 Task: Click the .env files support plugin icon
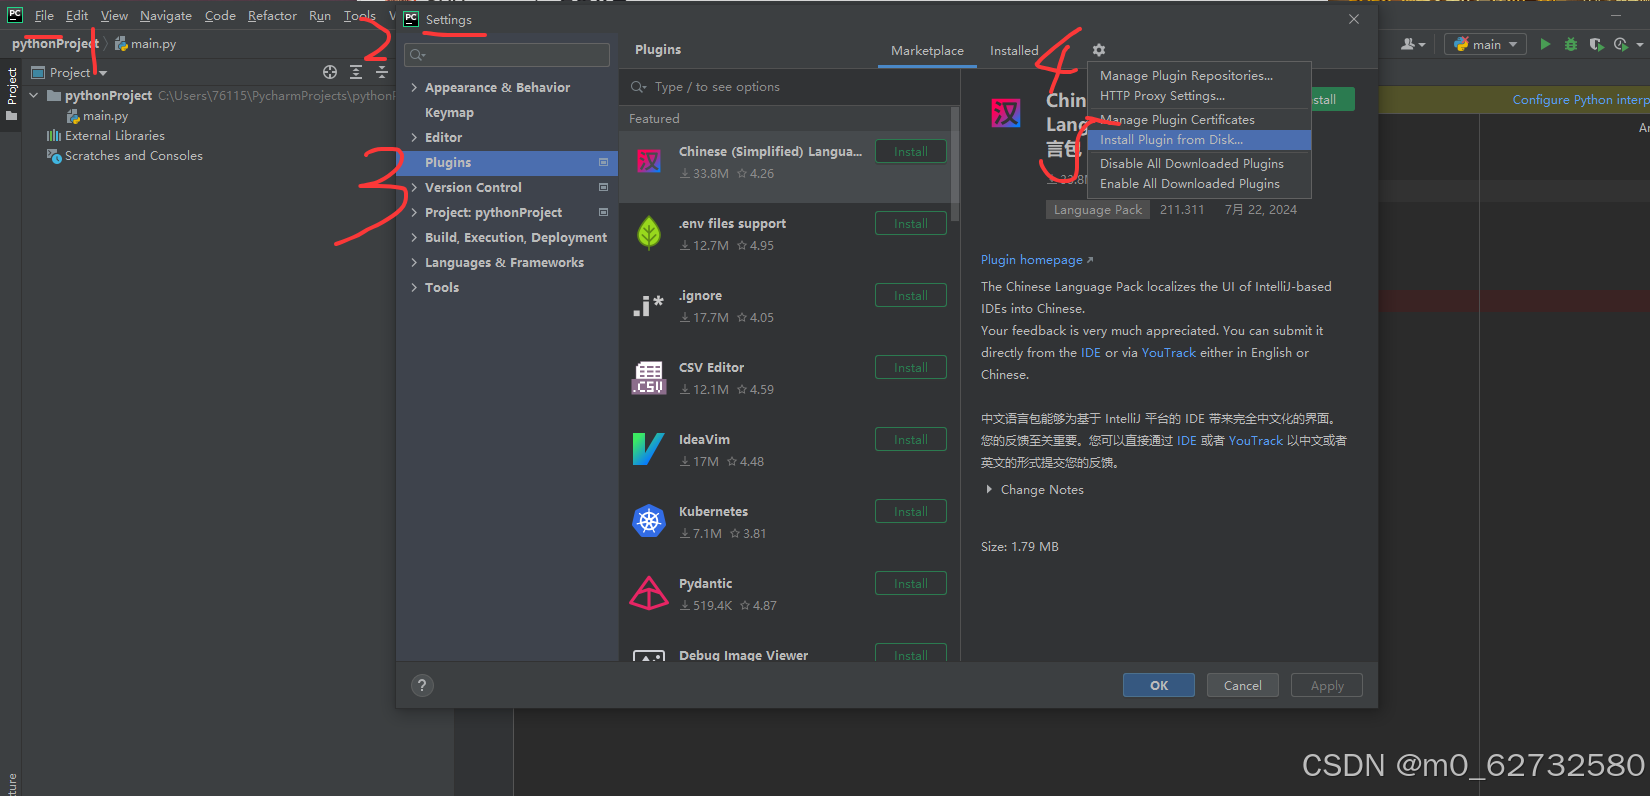click(x=649, y=234)
